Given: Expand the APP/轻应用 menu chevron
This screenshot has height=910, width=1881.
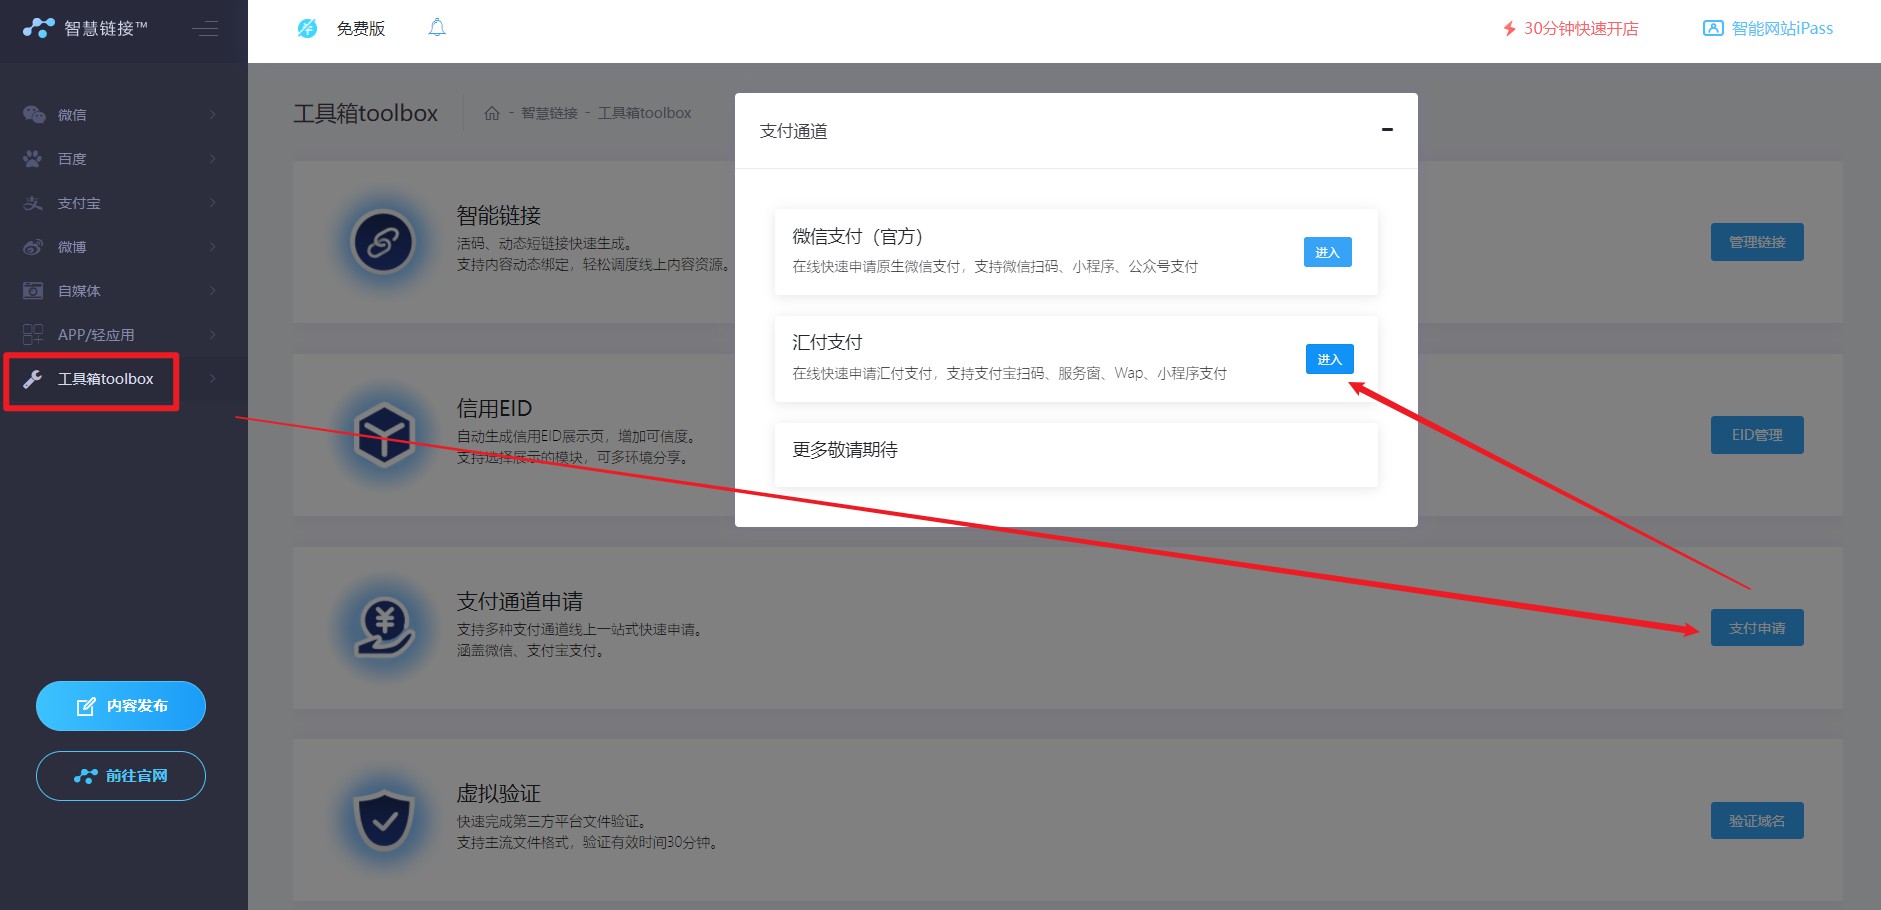Looking at the screenshot, I should click(x=213, y=334).
